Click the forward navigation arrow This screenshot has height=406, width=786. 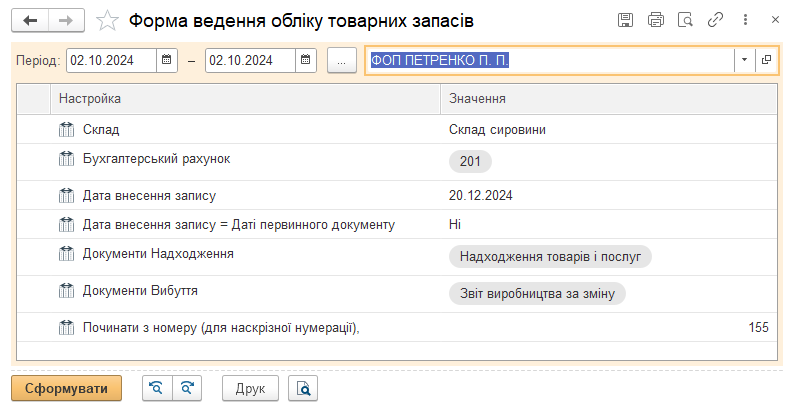(65, 20)
